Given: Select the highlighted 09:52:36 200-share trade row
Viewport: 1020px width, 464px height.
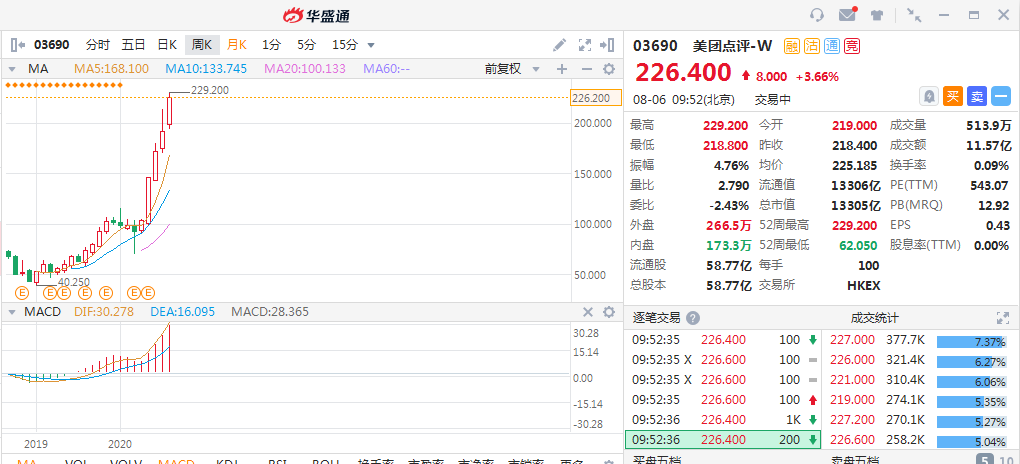Looking at the screenshot, I should pyautogui.click(x=723, y=440).
